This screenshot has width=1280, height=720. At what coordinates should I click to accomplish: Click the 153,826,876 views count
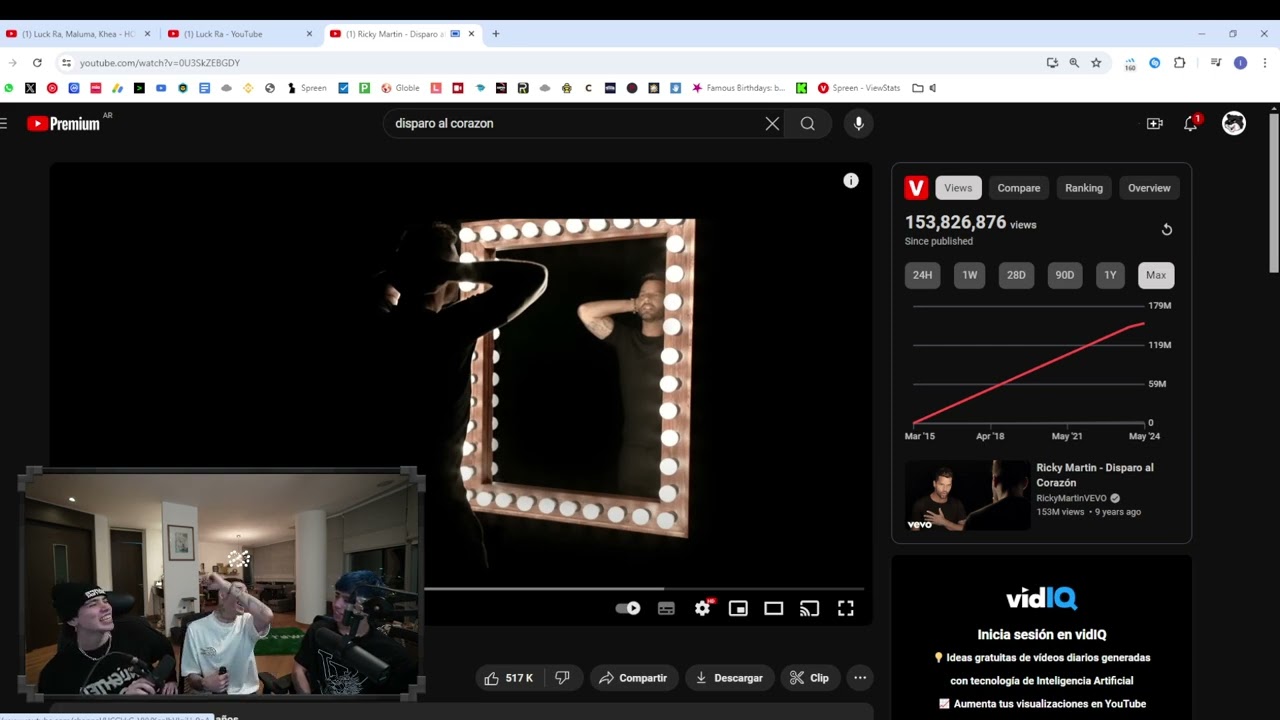click(955, 223)
